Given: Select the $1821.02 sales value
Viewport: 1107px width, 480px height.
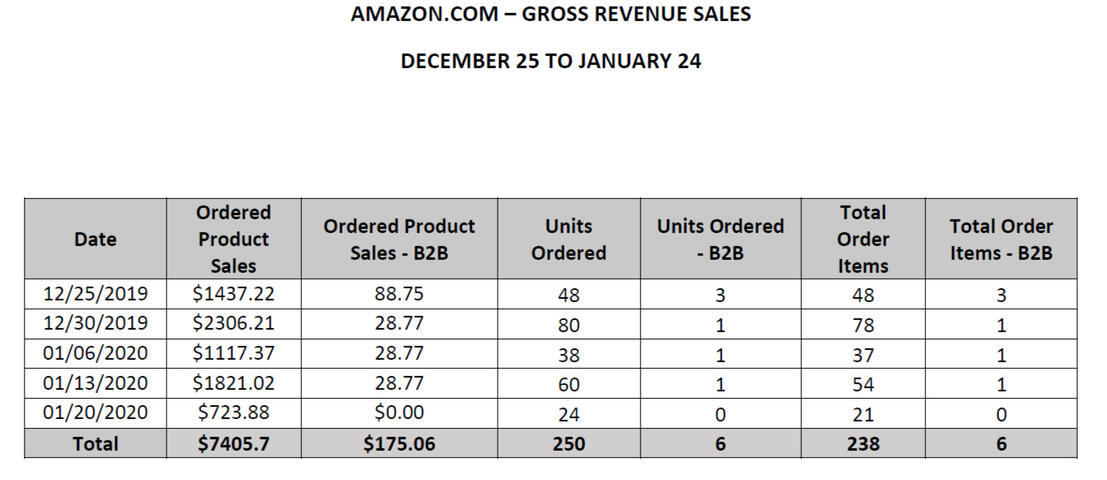Looking at the screenshot, I should pyautogui.click(x=233, y=384).
